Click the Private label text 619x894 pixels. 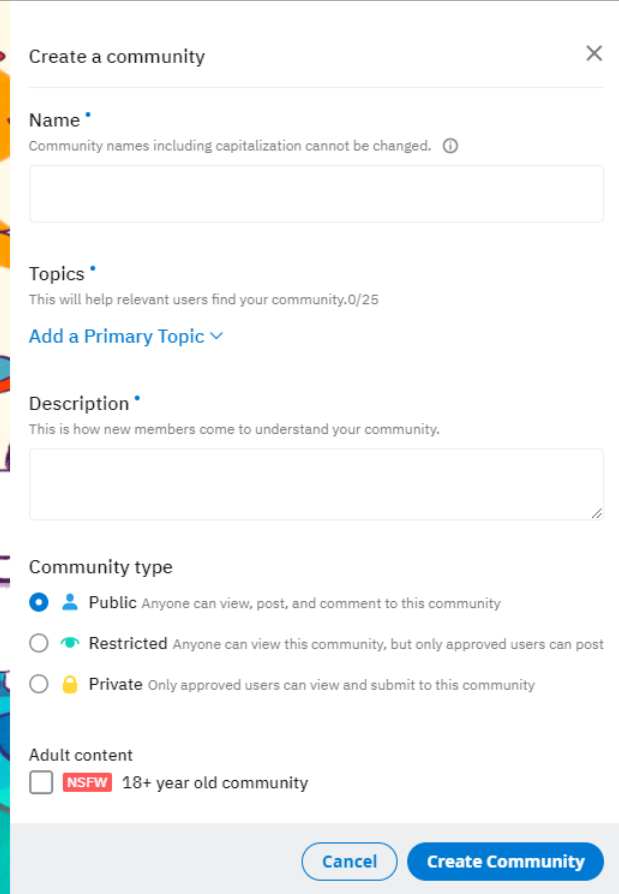point(116,685)
